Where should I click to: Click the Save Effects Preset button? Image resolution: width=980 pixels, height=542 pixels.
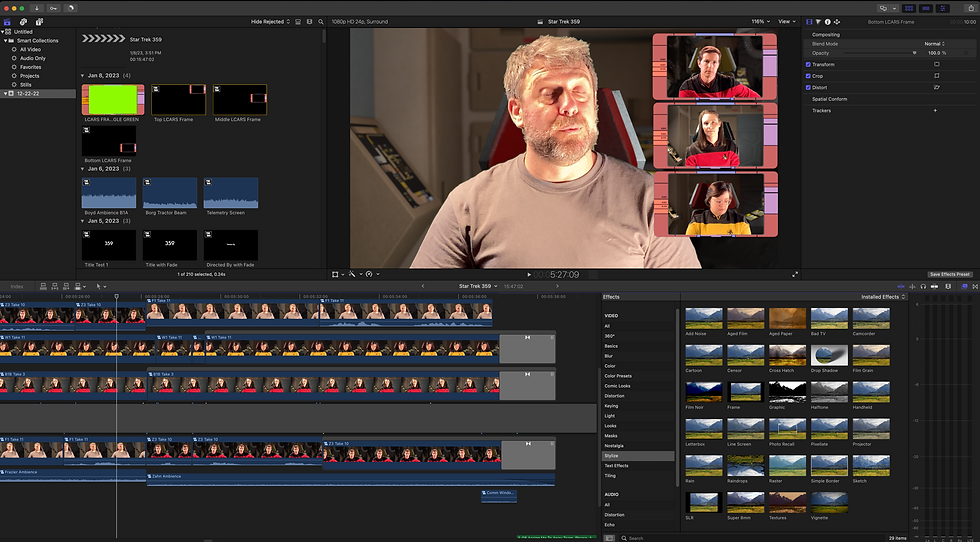coord(949,274)
